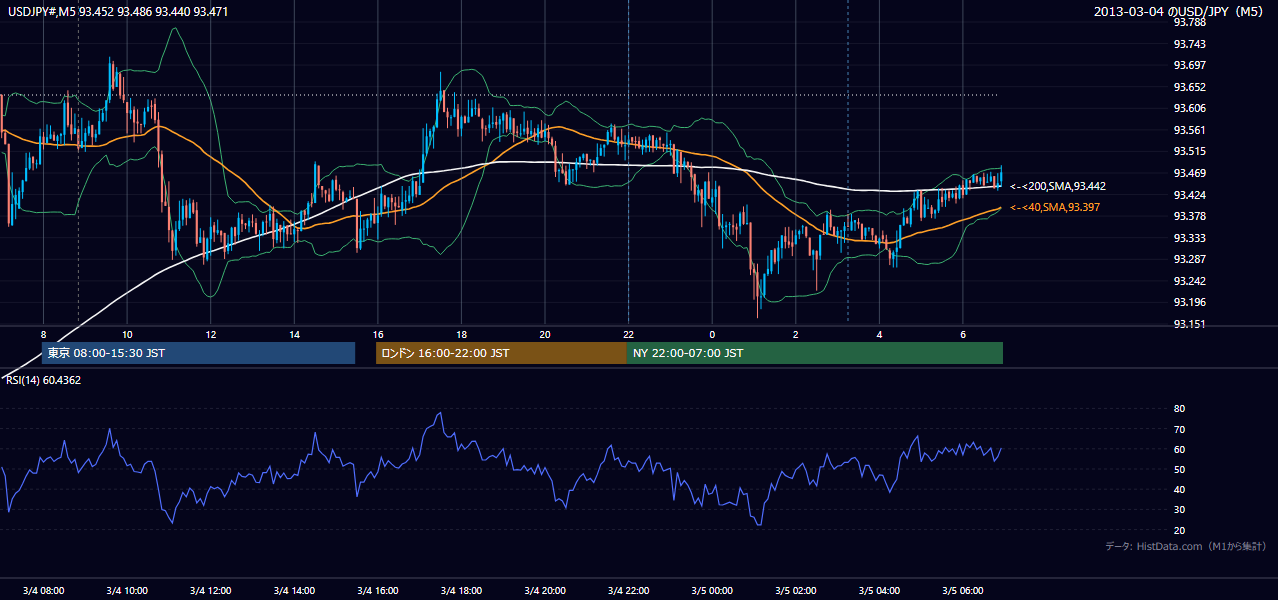
Task: Click the 93.788 price axis label
Action: pos(1189,22)
